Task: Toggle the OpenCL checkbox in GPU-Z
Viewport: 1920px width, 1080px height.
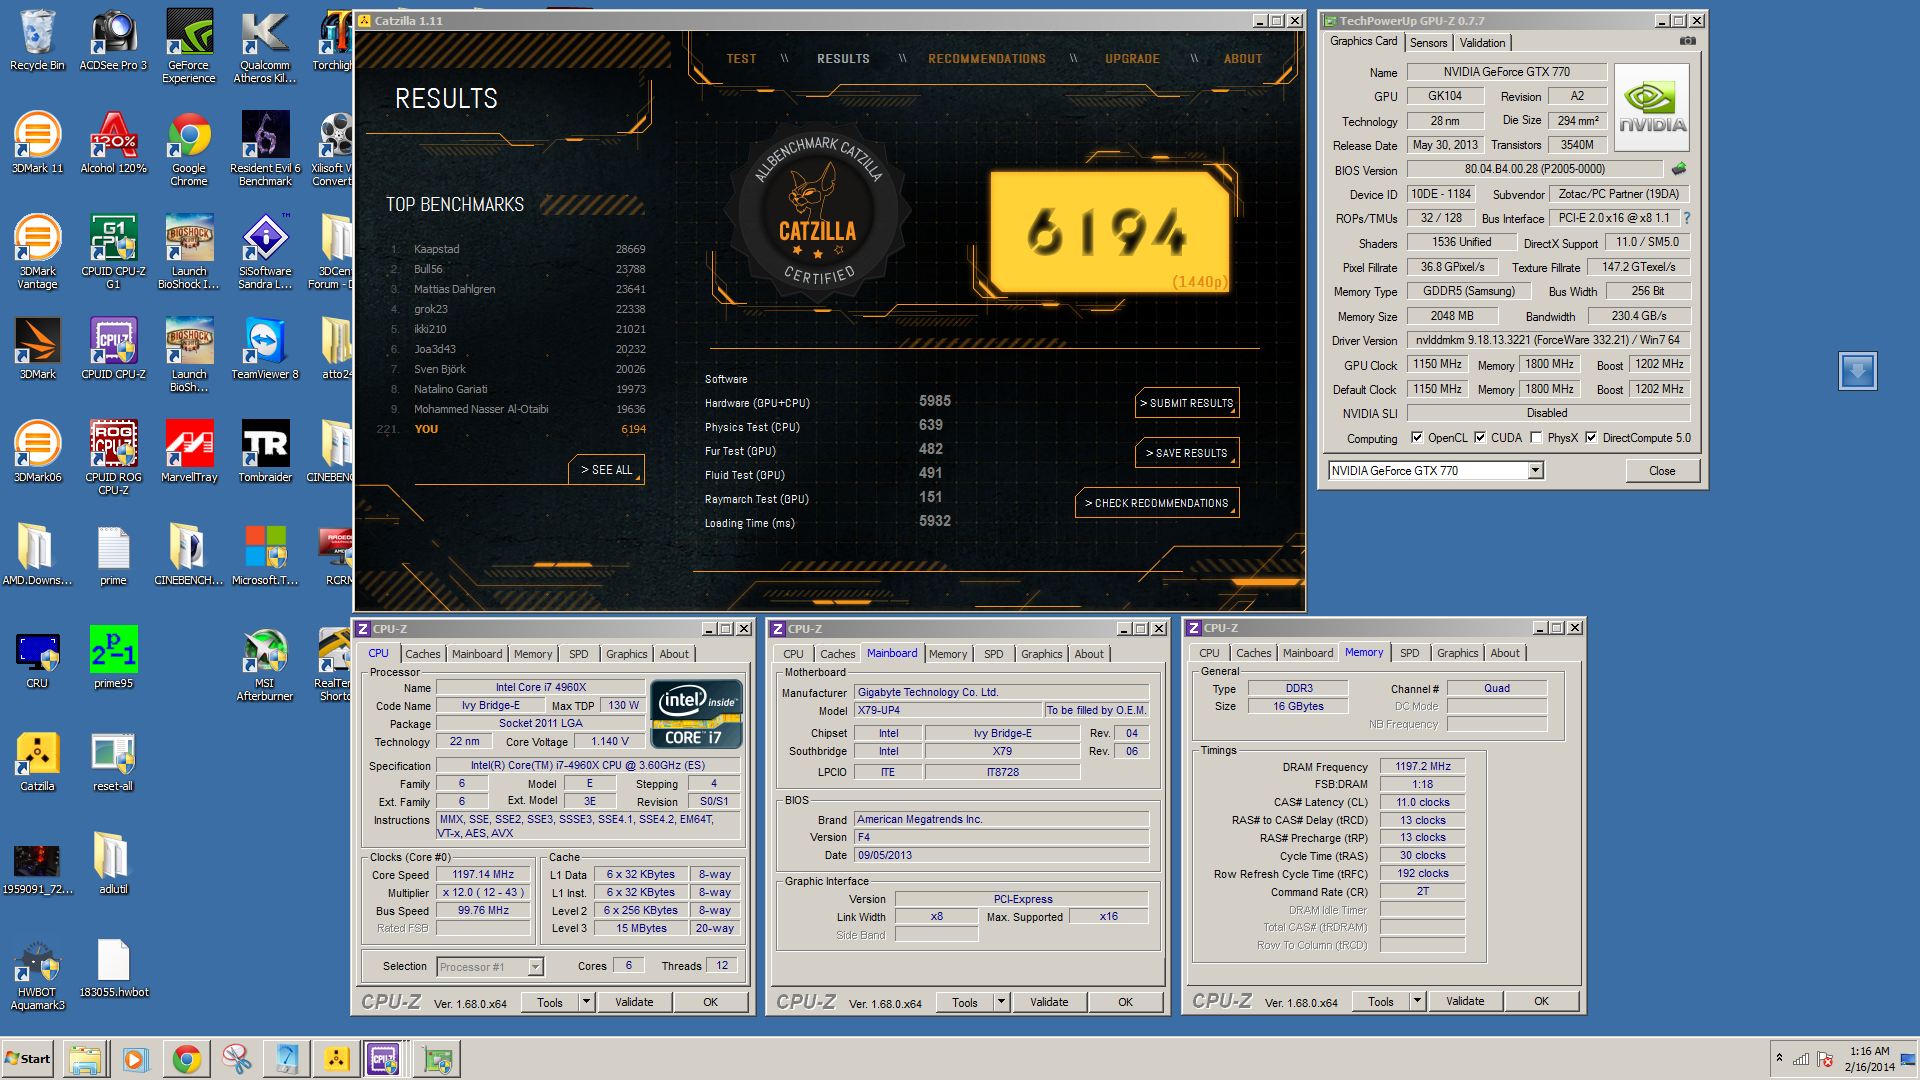Action: pyautogui.click(x=1417, y=438)
